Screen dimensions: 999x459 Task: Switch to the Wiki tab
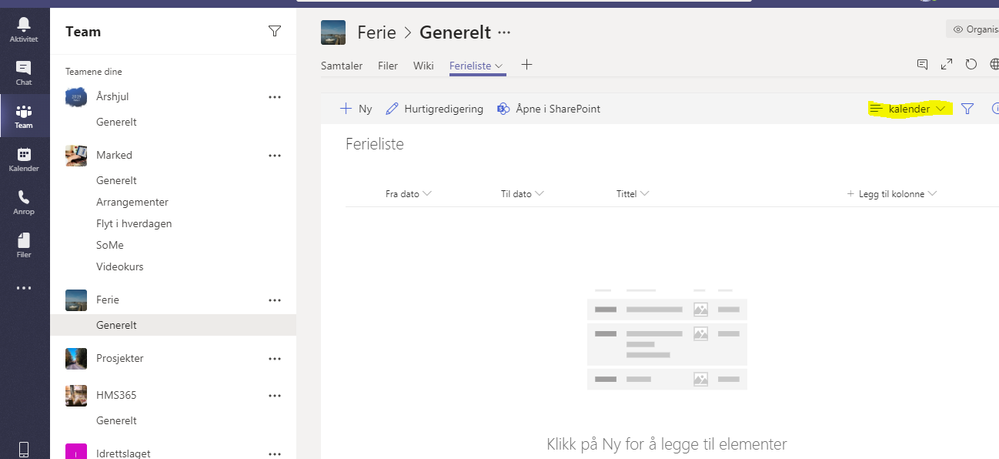[x=423, y=66]
